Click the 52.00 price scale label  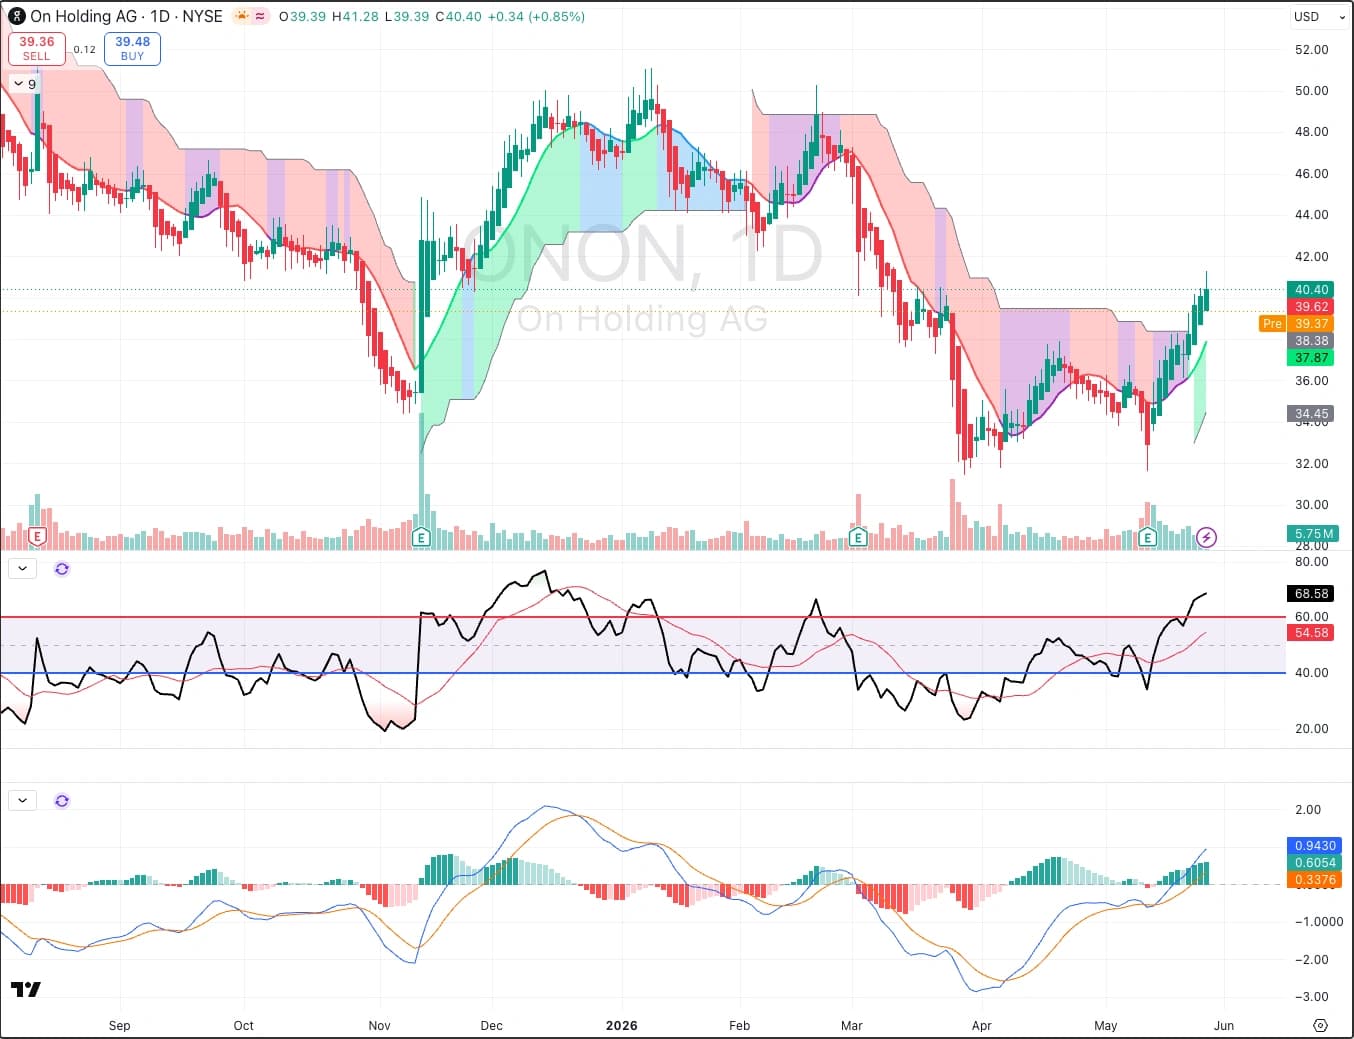coord(1311,49)
